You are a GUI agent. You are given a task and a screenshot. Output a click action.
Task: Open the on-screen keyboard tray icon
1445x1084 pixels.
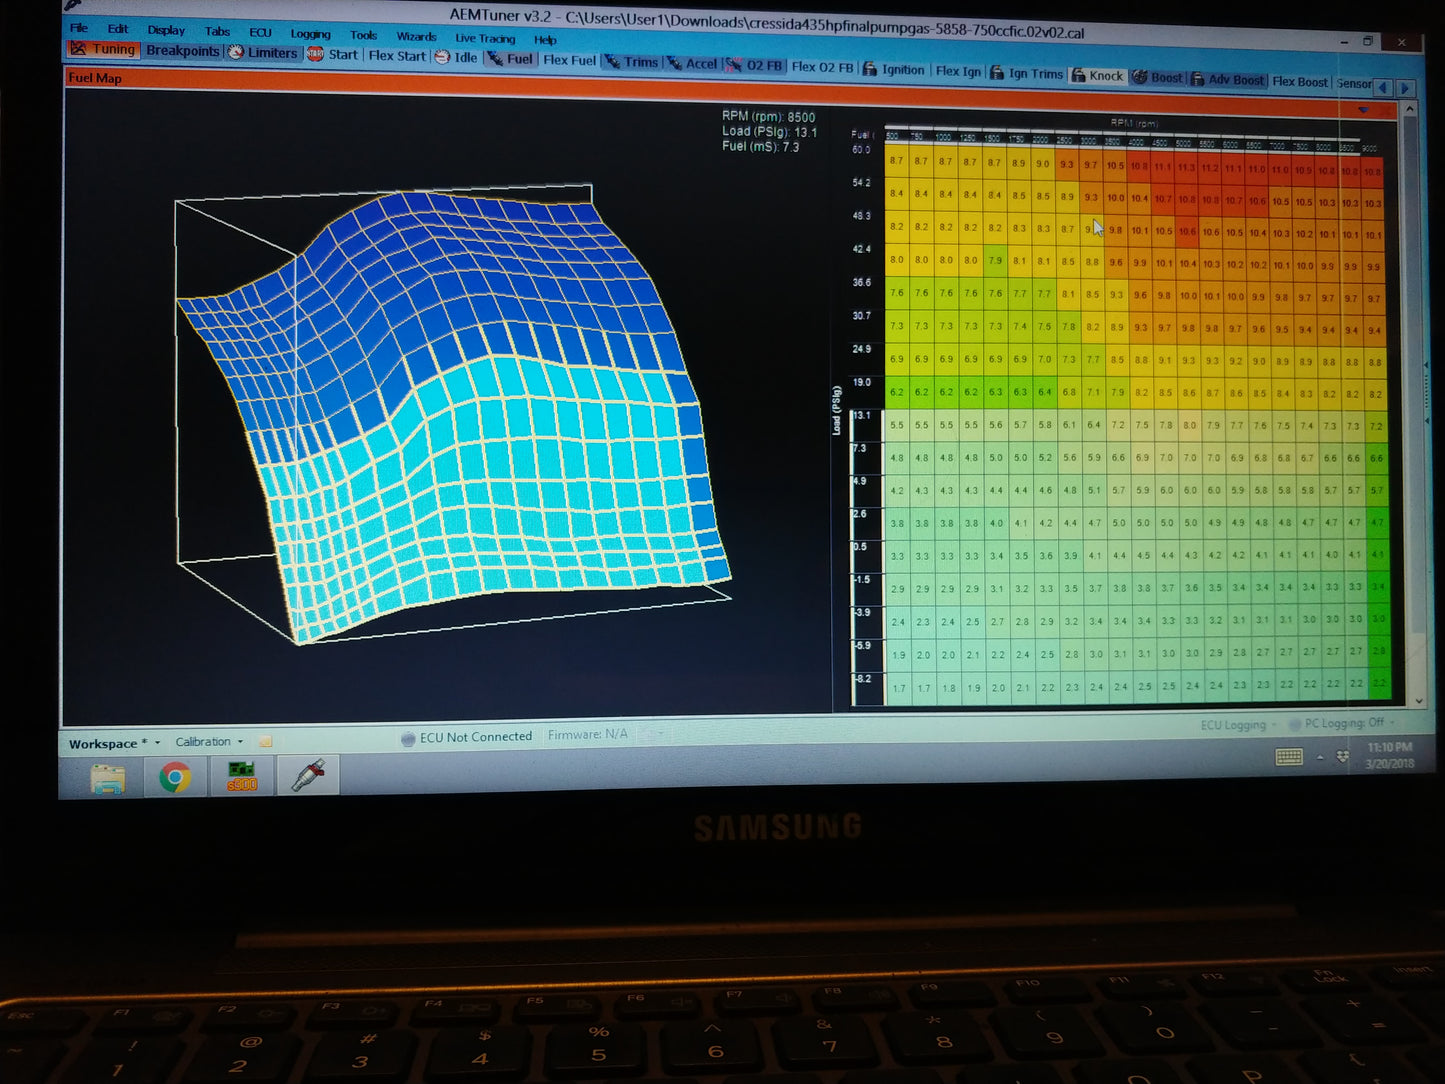pos(1289,757)
